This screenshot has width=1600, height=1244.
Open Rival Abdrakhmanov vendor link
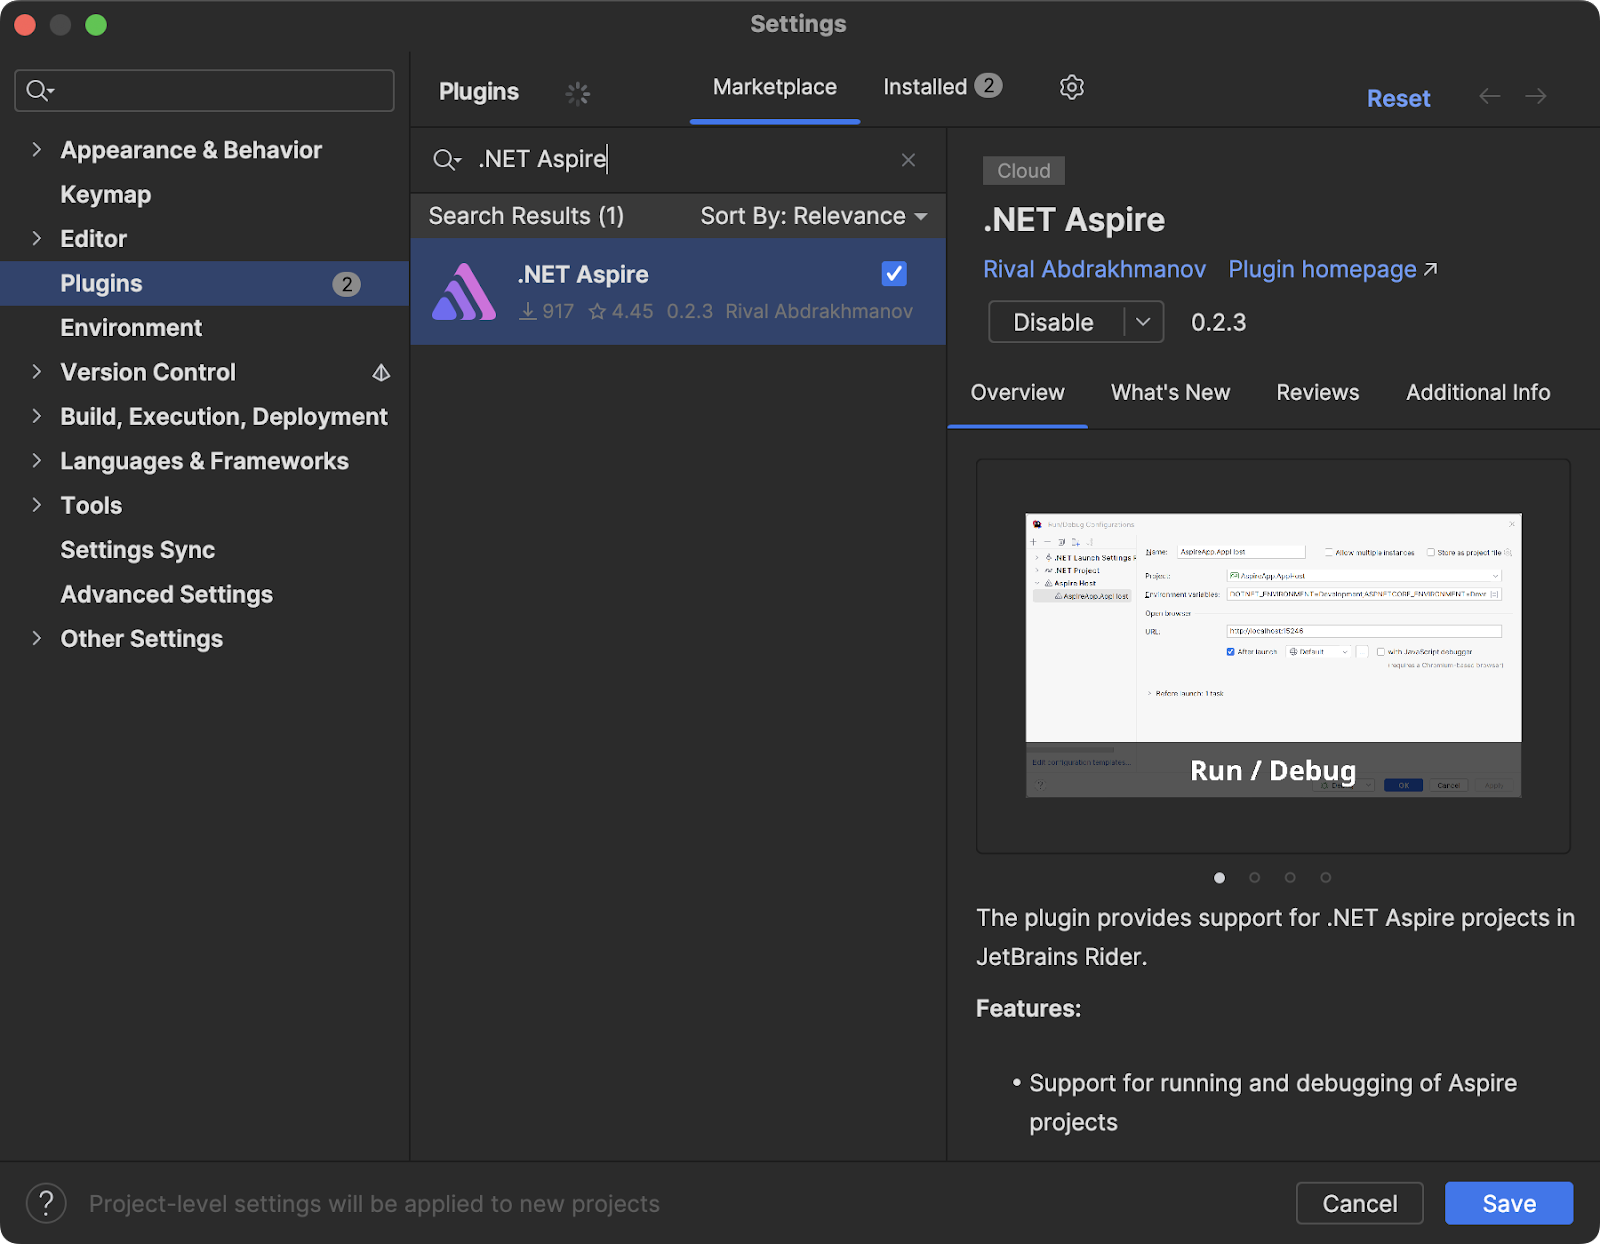[x=1094, y=270]
